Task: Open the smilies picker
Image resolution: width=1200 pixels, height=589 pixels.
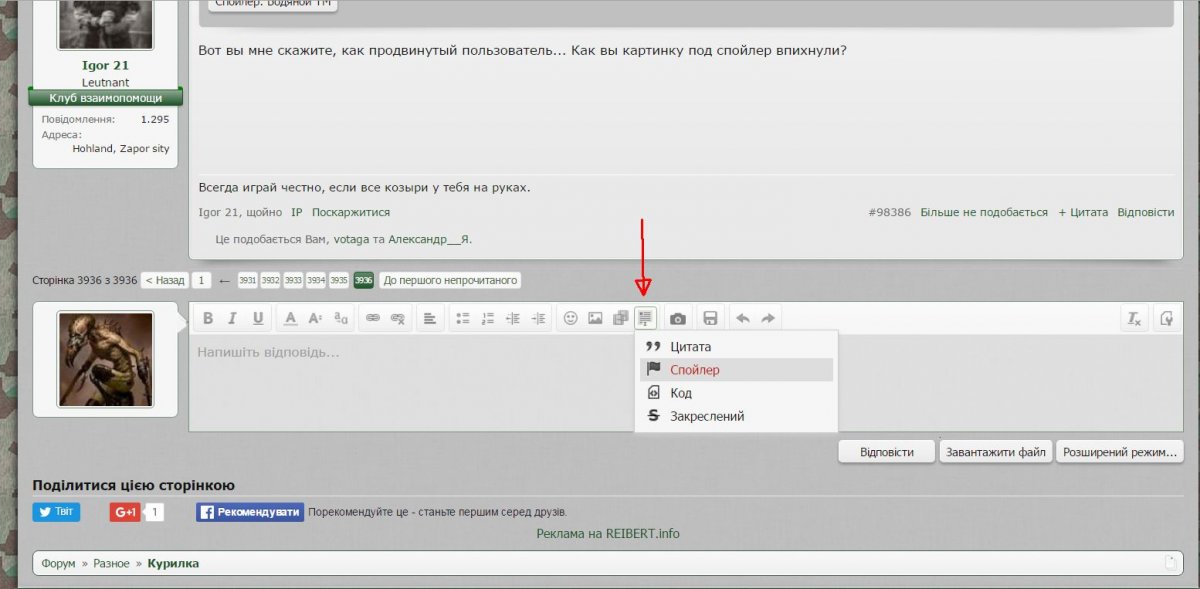Action: click(x=570, y=318)
